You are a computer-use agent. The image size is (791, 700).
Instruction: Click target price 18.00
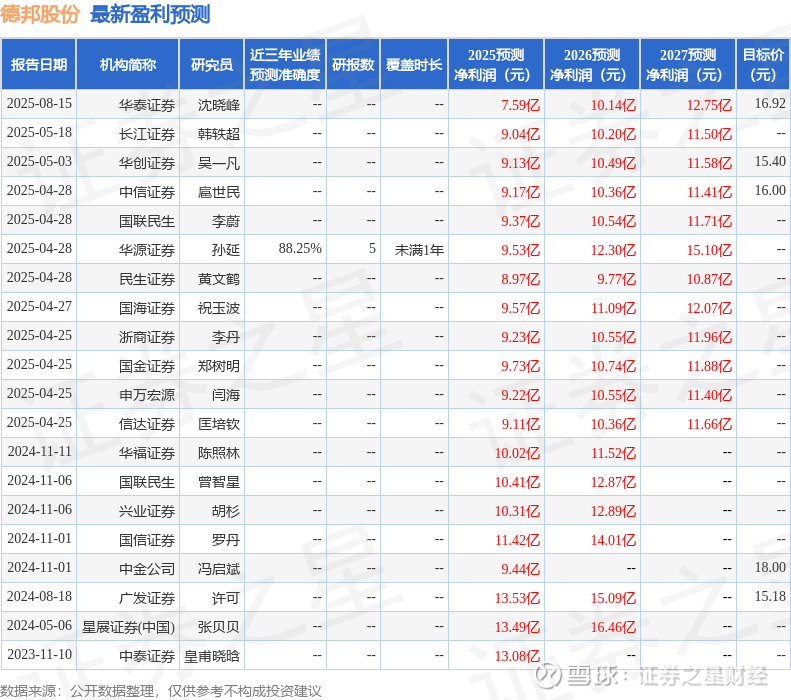tap(770, 568)
